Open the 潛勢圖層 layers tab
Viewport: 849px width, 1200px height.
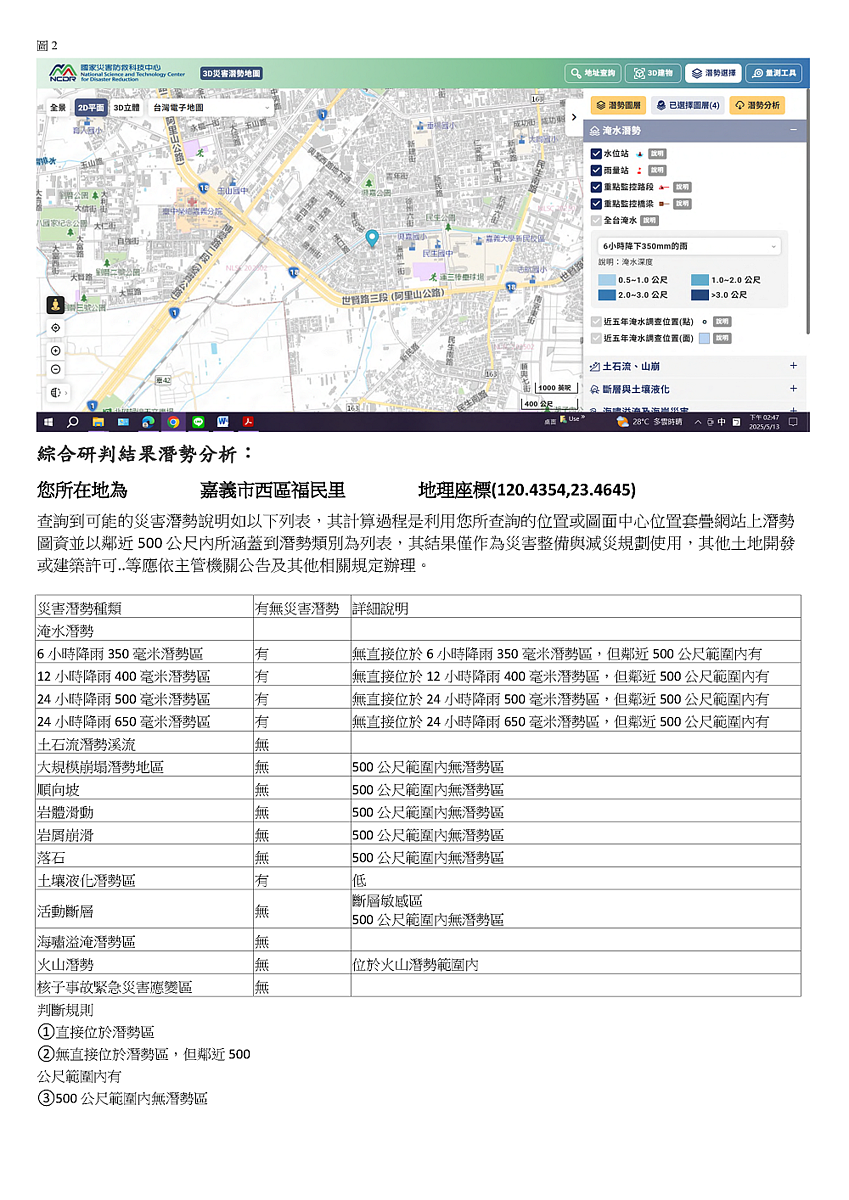click(619, 105)
